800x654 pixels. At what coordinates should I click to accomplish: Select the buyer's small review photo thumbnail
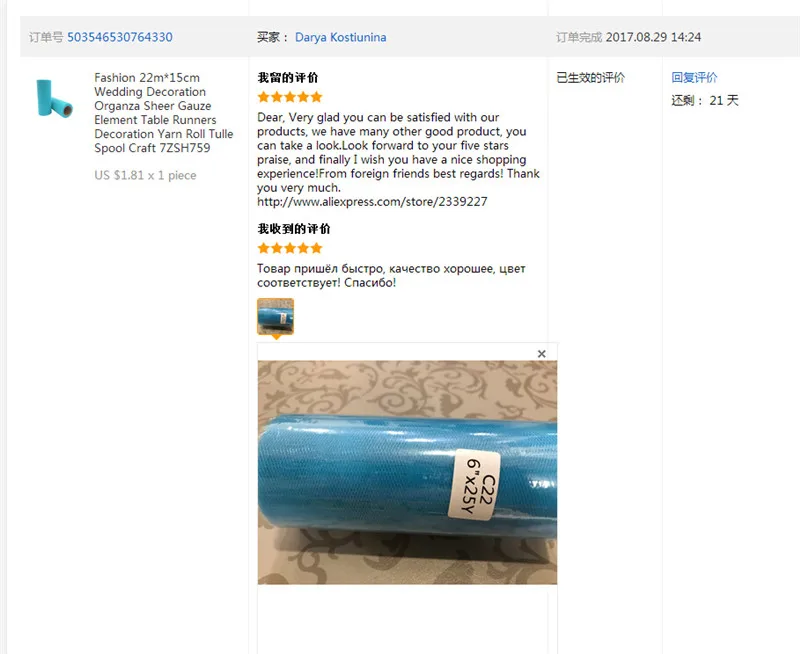pos(276,316)
